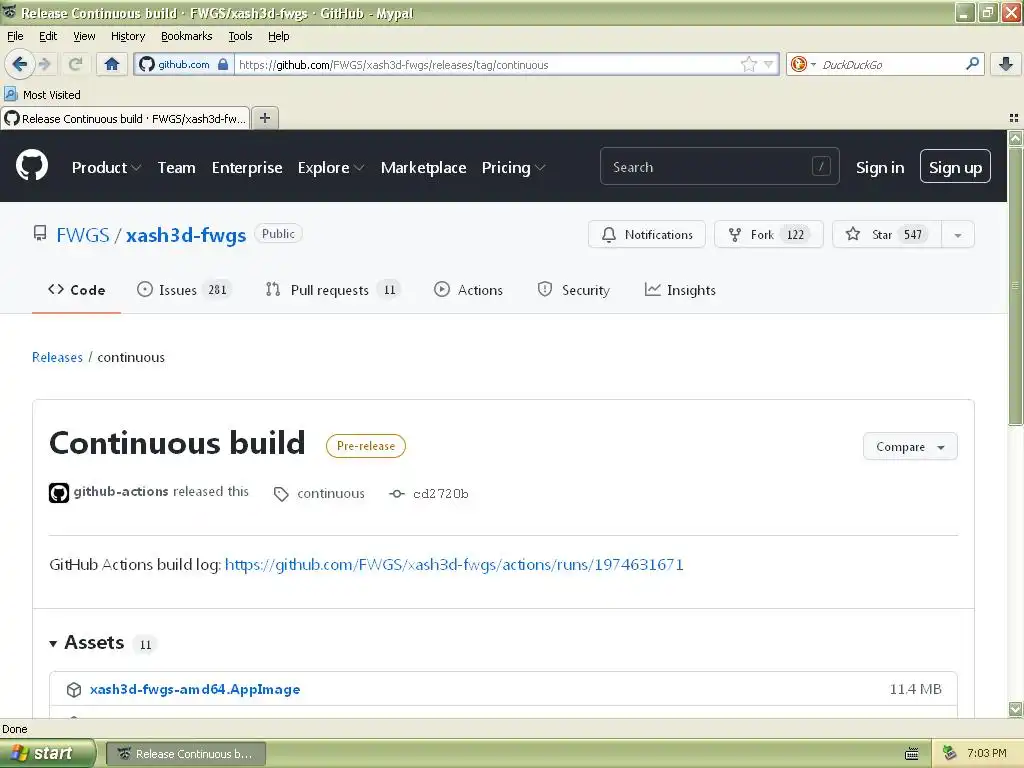Screen dimensions: 1024x768
Task: Open the File menu
Action: click(x=15, y=37)
